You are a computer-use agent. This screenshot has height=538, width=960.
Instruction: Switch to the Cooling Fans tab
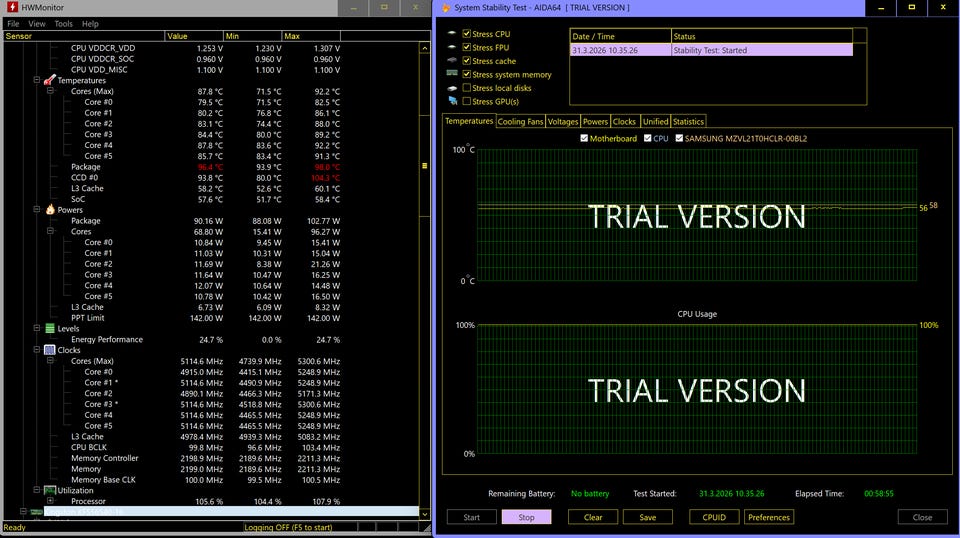pos(520,122)
